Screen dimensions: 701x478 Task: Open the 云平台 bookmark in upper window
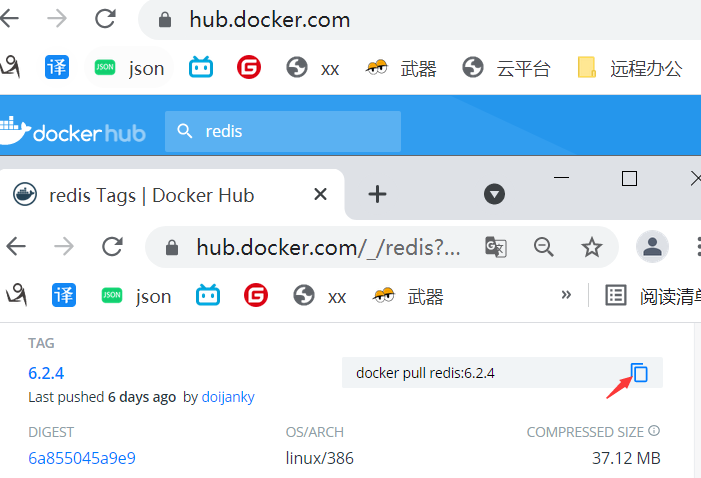click(x=507, y=68)
